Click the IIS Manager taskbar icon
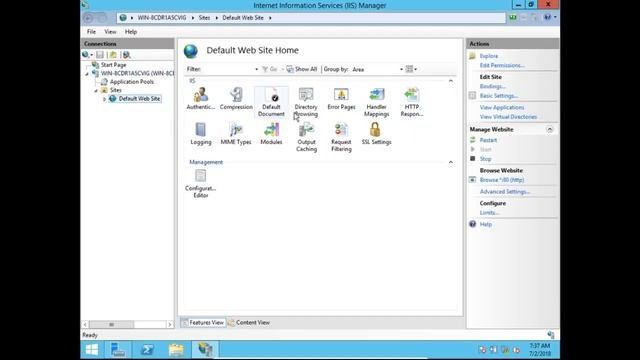Screen dimensions: 640x360 tap(205, 350)
